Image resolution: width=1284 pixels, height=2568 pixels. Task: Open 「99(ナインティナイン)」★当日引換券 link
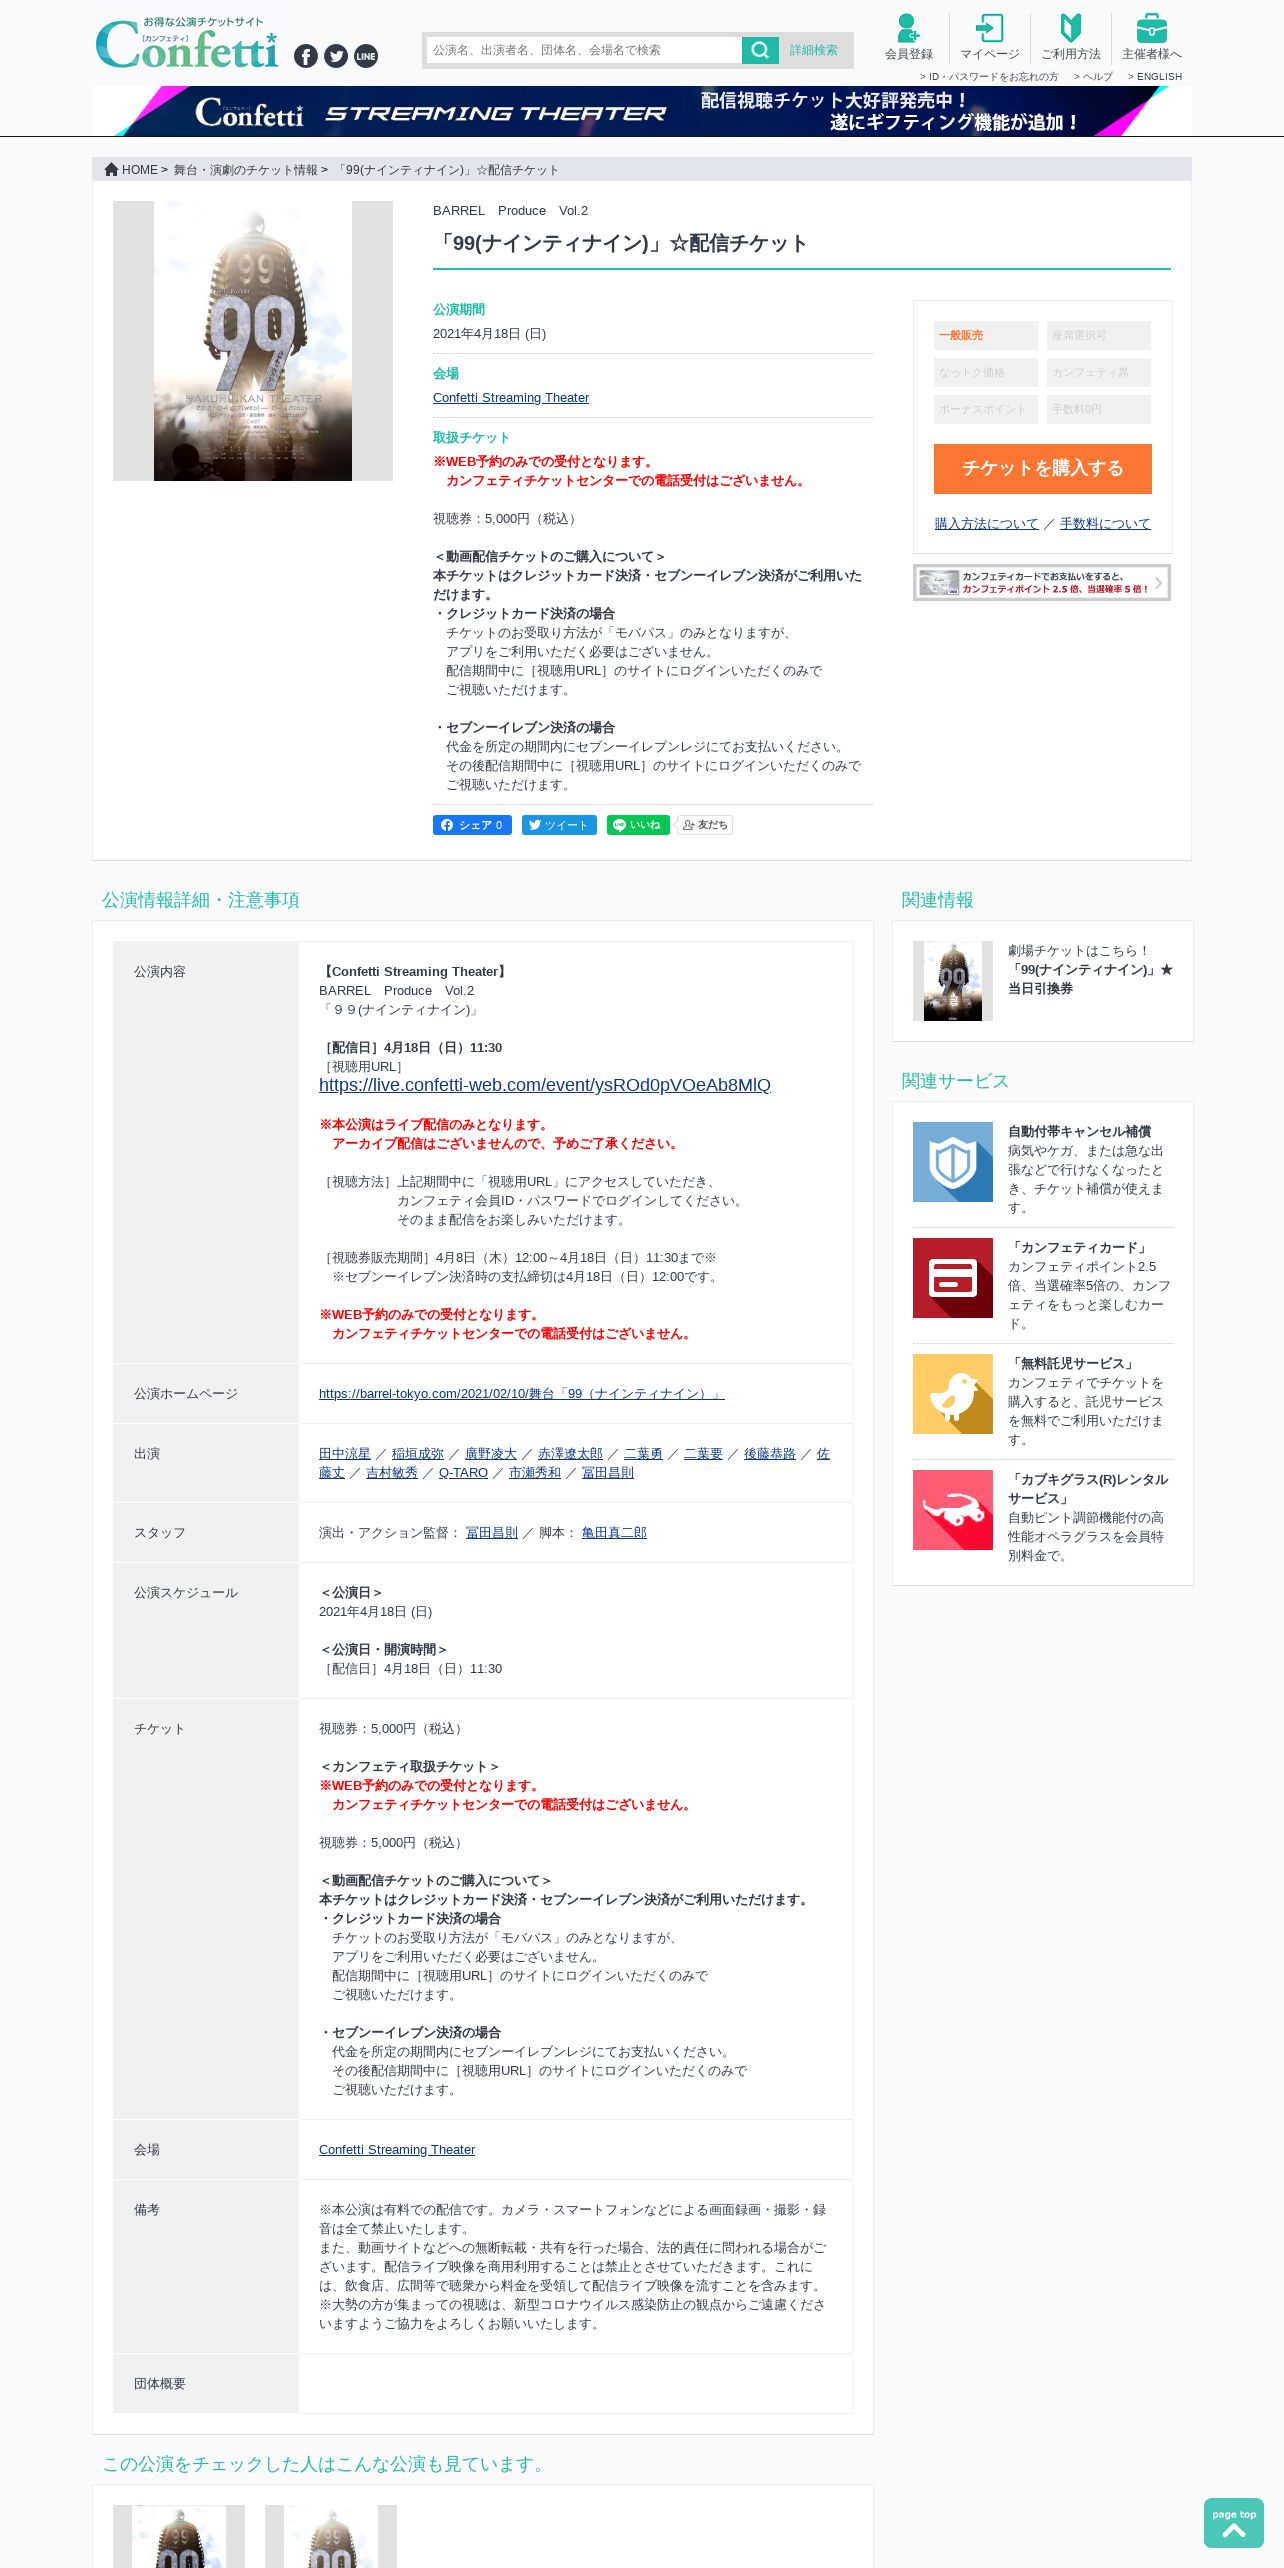pyautogui.click(x=1090, y=979)
